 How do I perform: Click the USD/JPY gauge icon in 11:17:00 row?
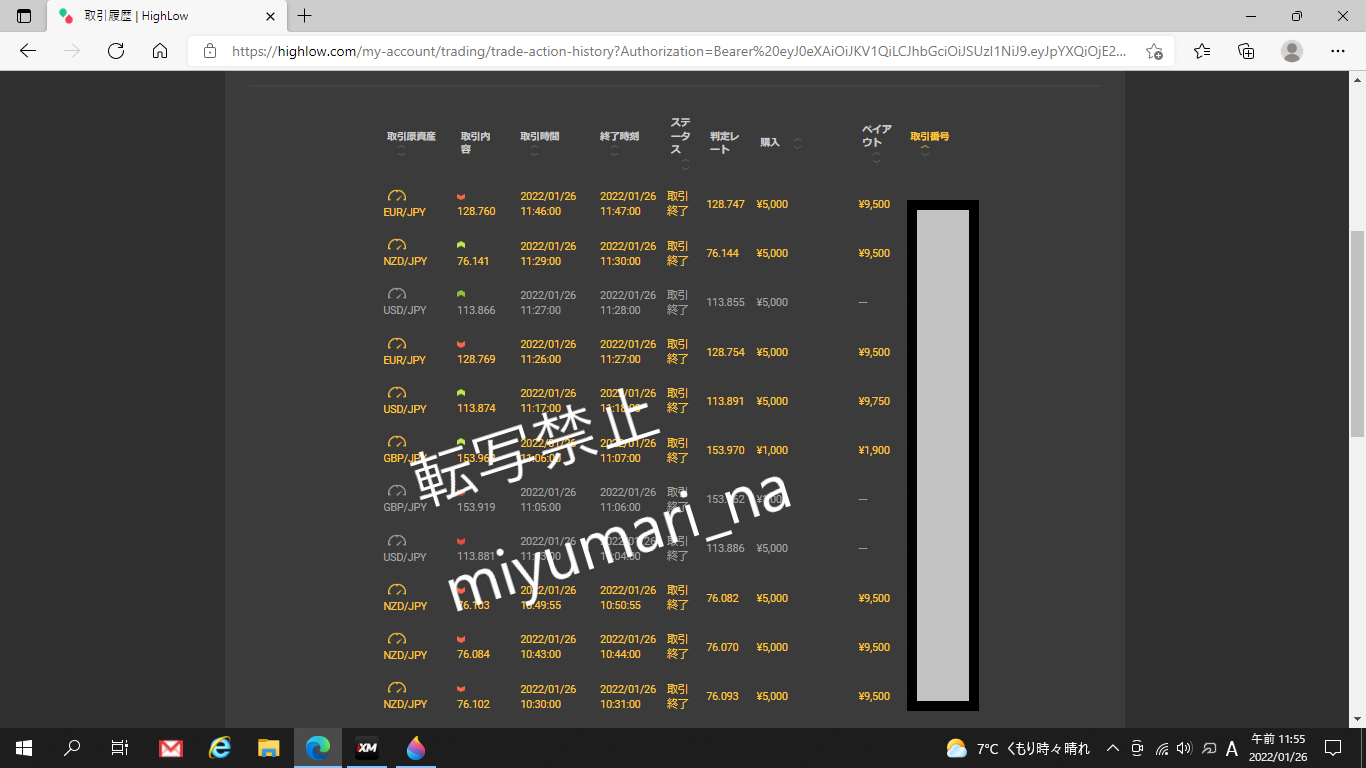coord(397,393)
